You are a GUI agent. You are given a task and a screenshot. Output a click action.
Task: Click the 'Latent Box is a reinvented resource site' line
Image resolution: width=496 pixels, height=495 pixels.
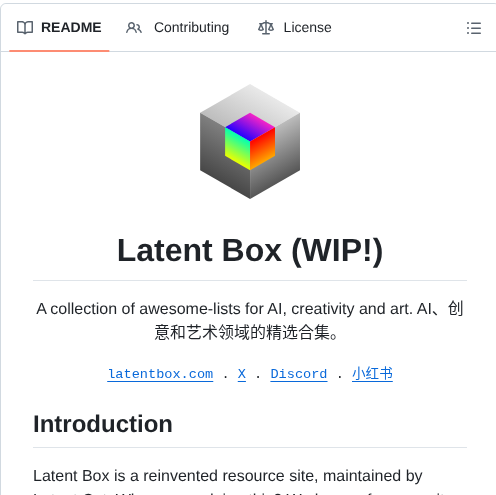click(228, 476)
